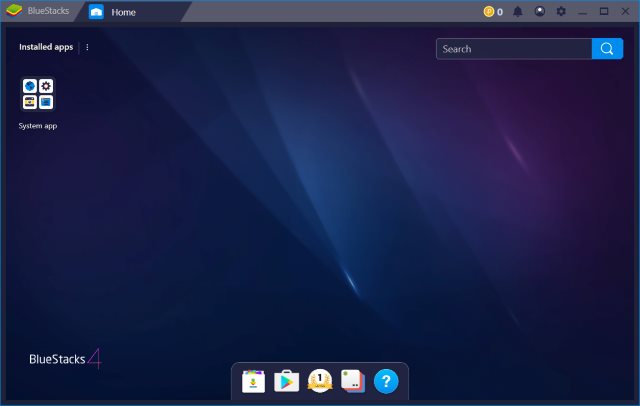Screen dimensions: 640x406
Task: Open the account profile icon
Action: (x=540, y=12)
